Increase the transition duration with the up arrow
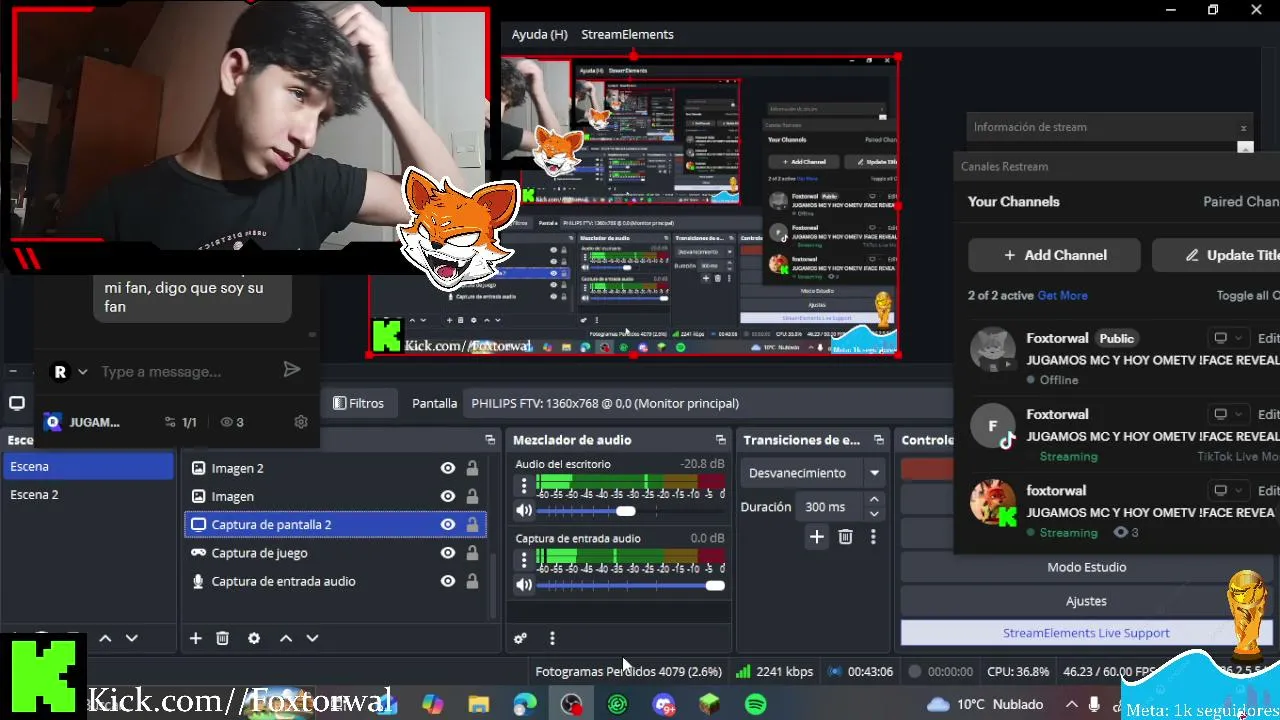 click(x=874, y=500)
